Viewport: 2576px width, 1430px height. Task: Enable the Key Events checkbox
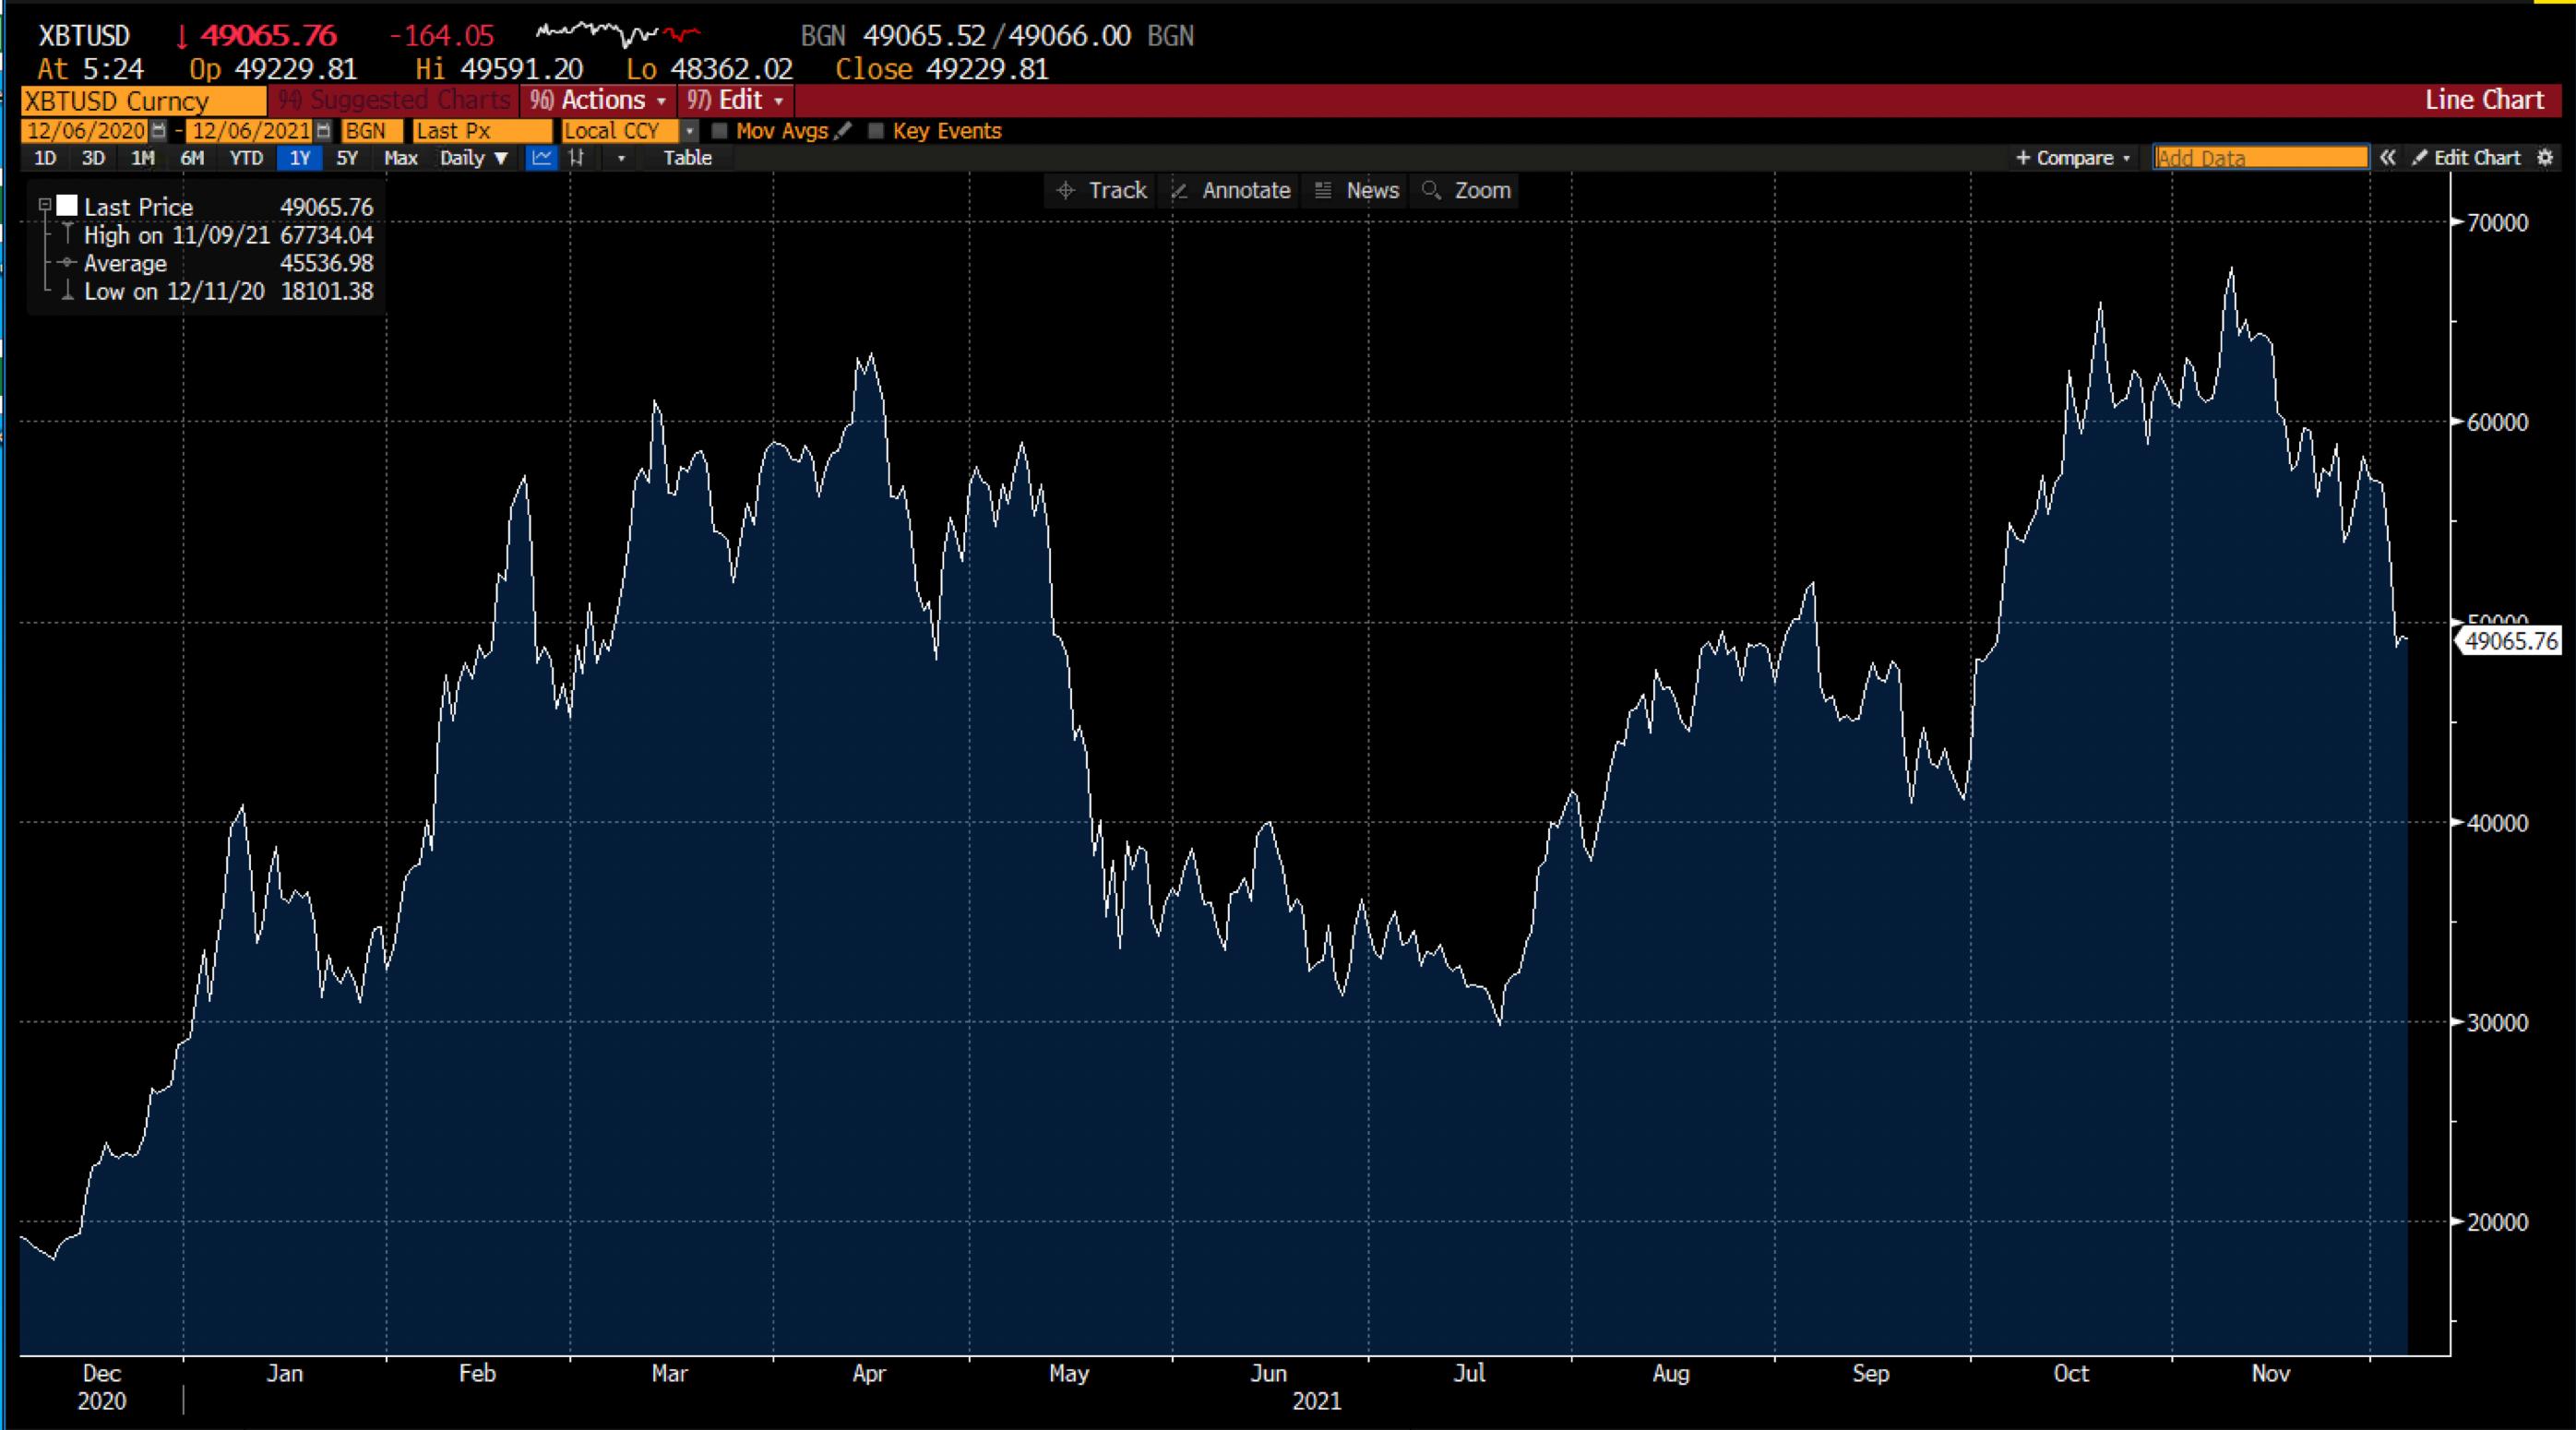tap(876, 131)
